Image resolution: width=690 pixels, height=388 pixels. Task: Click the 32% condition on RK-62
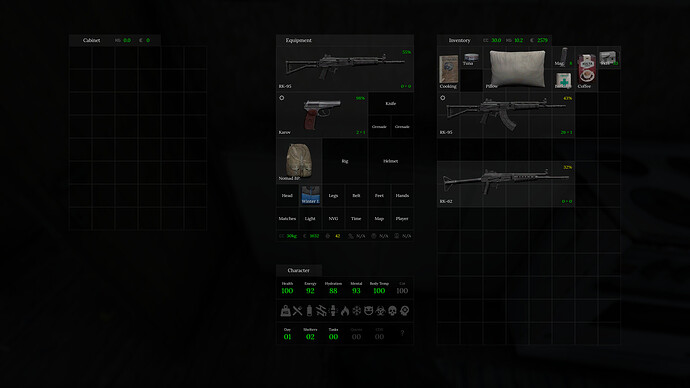click(568, 167)
